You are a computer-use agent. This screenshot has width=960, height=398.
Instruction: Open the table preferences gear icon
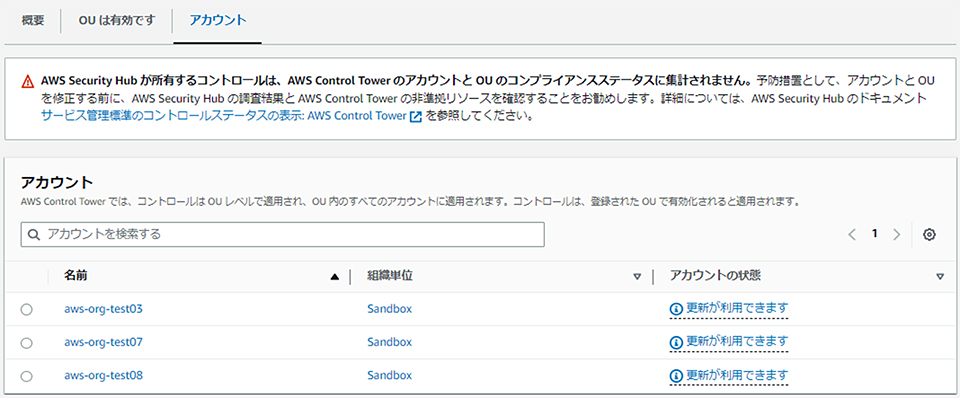[x=929, y=235]
